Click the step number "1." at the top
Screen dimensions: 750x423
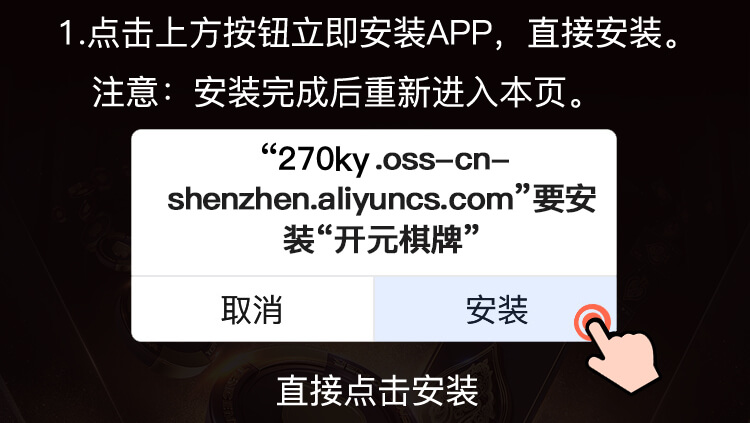click(x=72, y=34)
